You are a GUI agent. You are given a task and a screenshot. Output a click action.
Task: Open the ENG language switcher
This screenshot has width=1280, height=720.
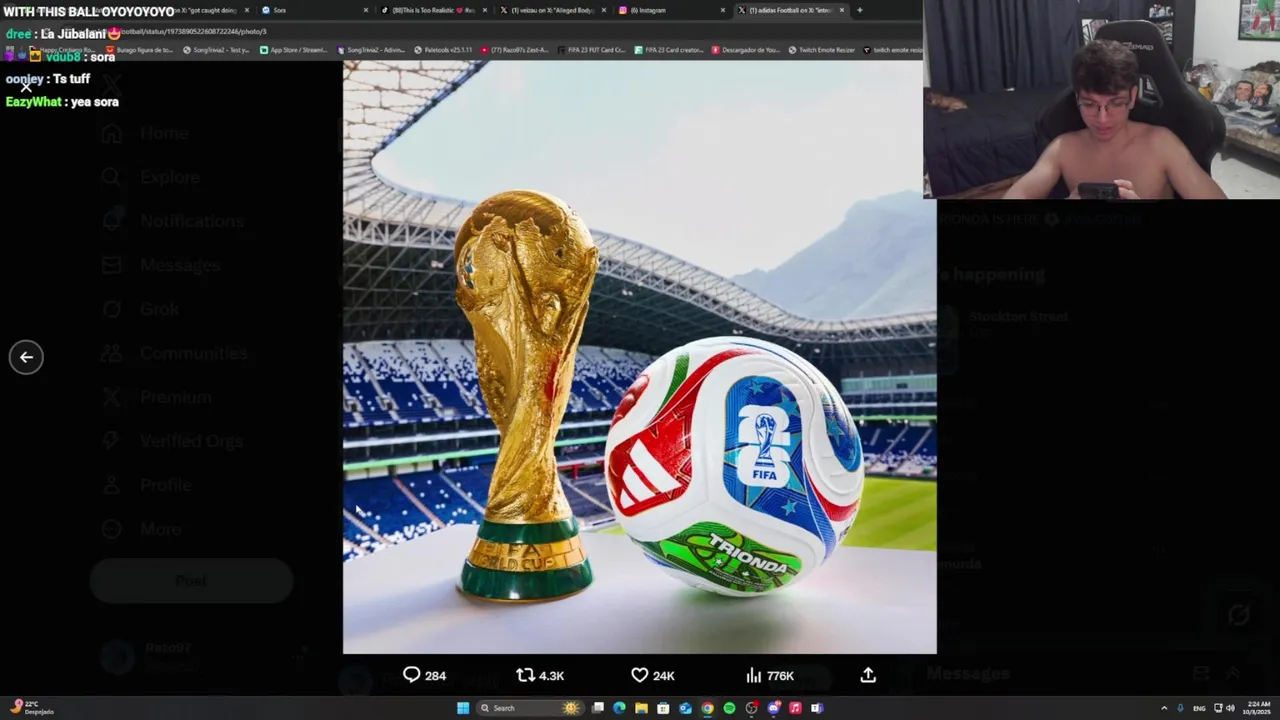[1199, 708]
